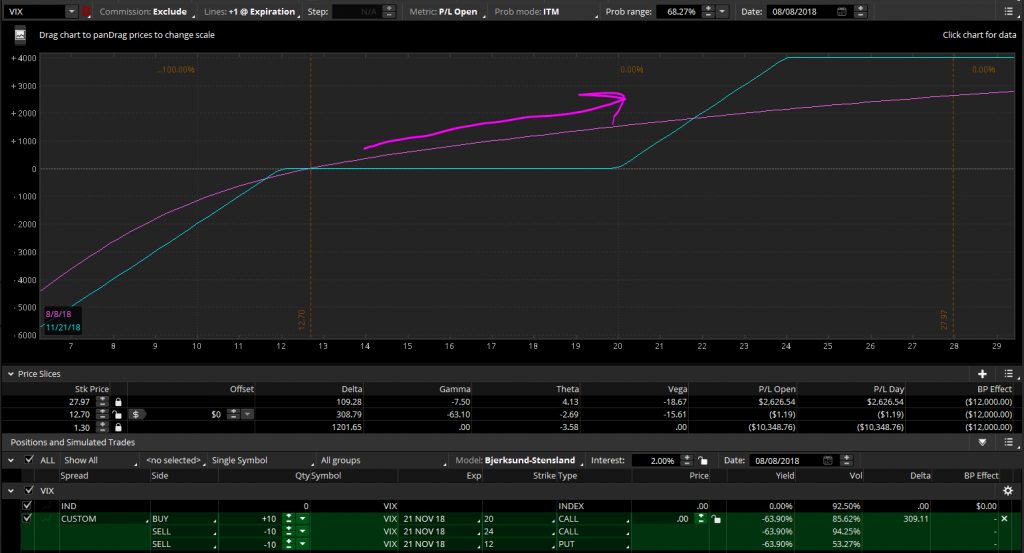The height and width of the screenshot is (553, 1024).
Task: Click the chart image icon at top left
Action: [x=20, y=34]
